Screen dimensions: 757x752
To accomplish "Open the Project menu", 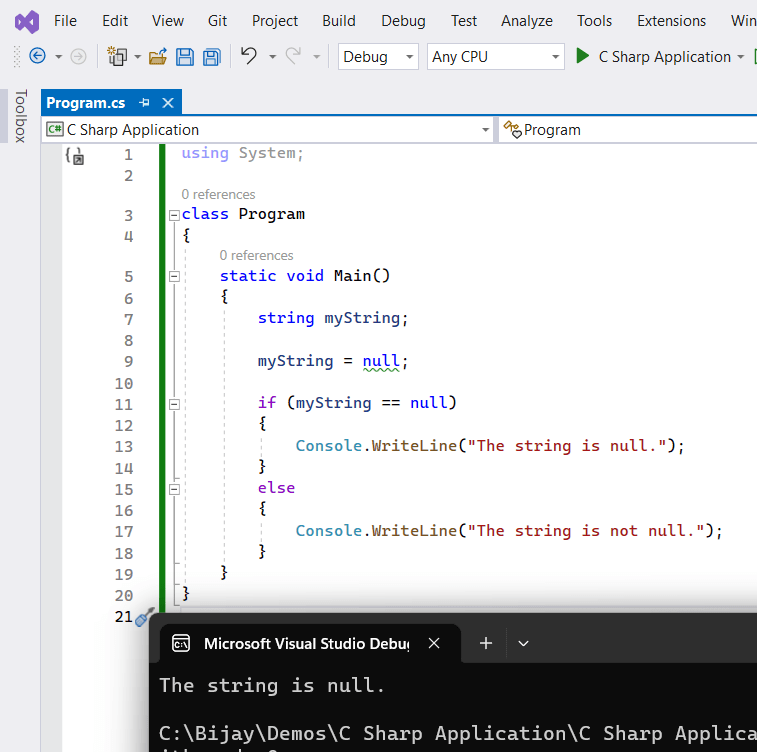I will 275,21.
